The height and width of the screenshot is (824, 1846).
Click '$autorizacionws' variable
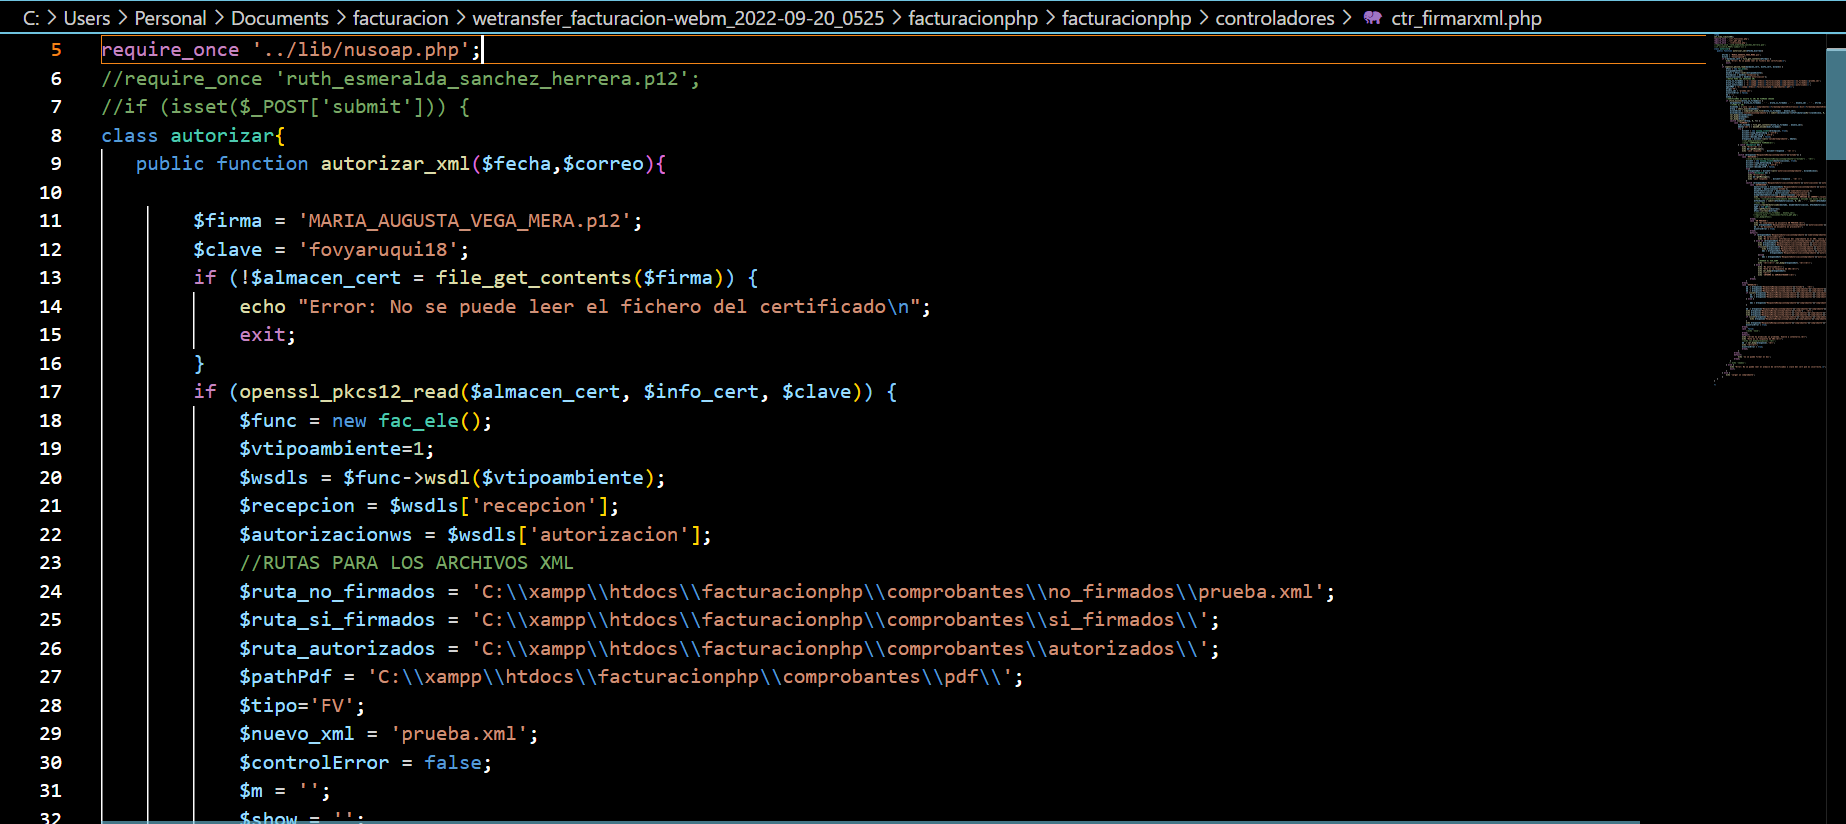(326, 535)
